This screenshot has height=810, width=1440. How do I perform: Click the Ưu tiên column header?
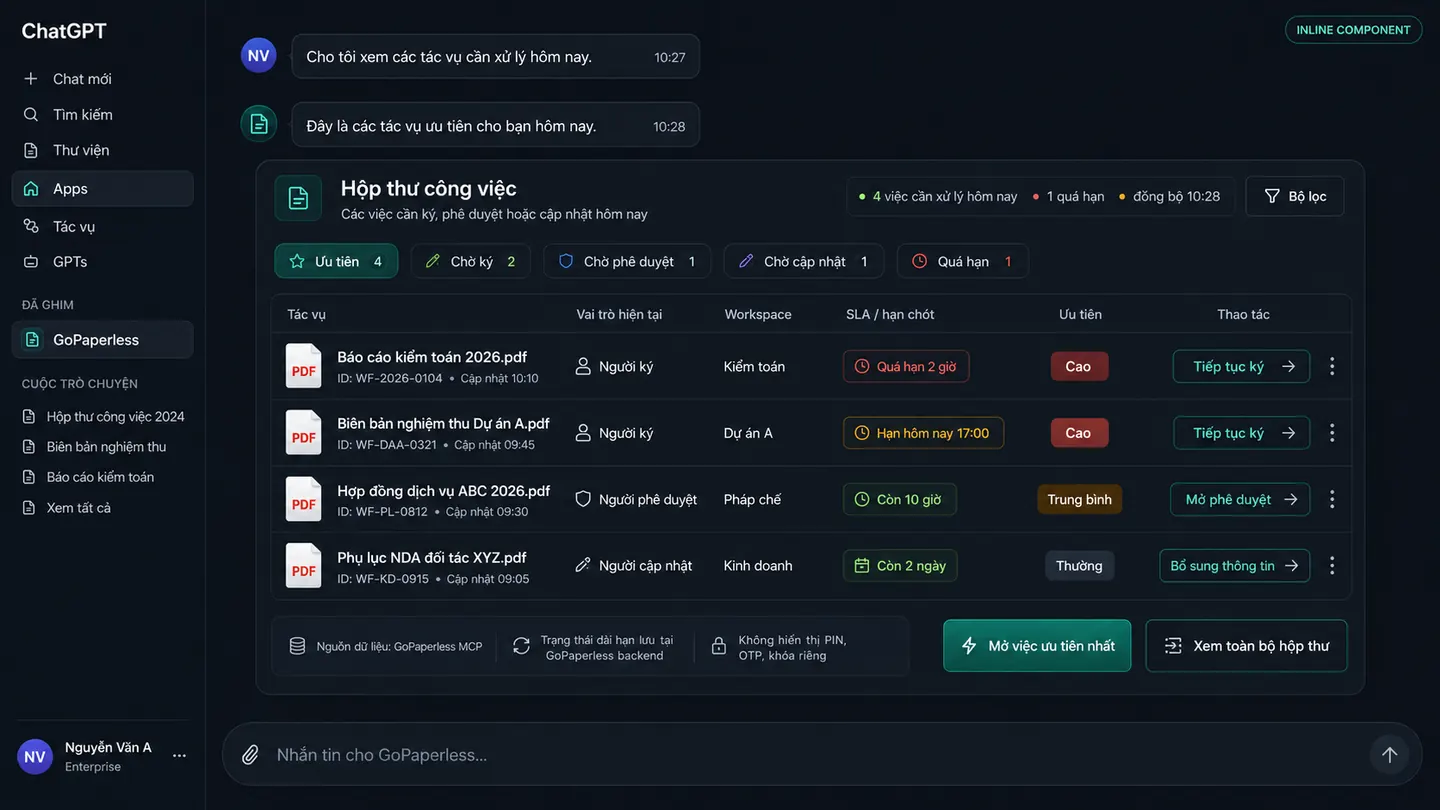click(x=1080, y=314)
